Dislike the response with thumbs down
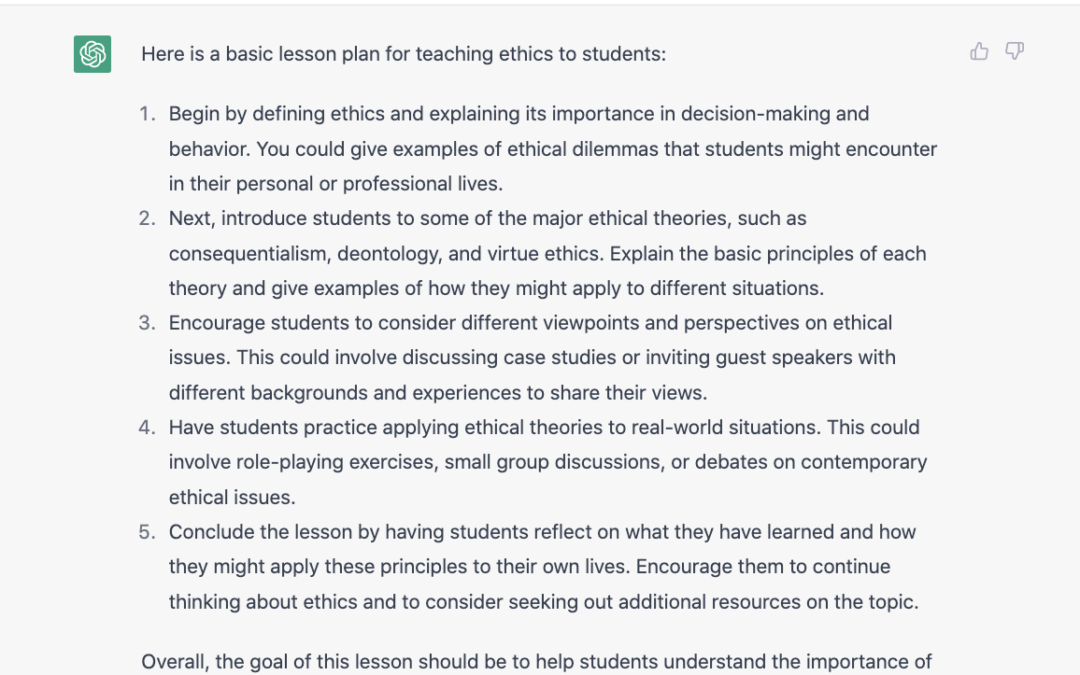 (x=1014, y=51)
